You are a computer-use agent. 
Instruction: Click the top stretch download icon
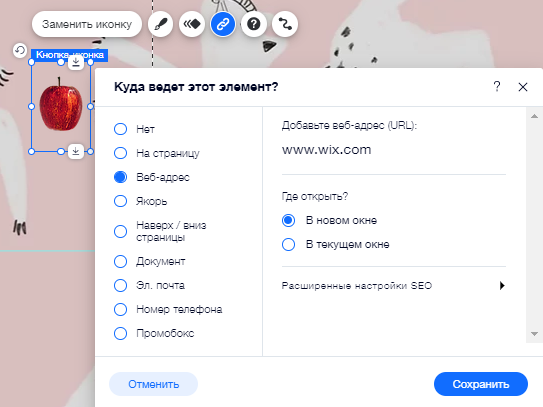click(x=76, y=62)
